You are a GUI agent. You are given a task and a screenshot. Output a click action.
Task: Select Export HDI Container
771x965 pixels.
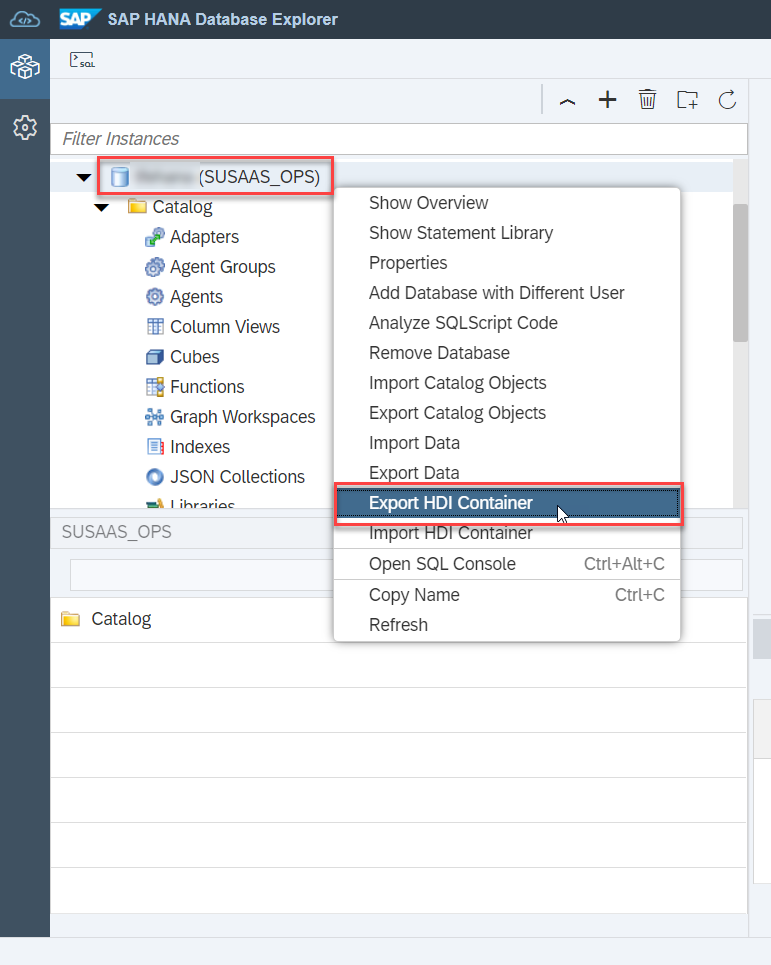pyautogui.click(x=508, y=503)
